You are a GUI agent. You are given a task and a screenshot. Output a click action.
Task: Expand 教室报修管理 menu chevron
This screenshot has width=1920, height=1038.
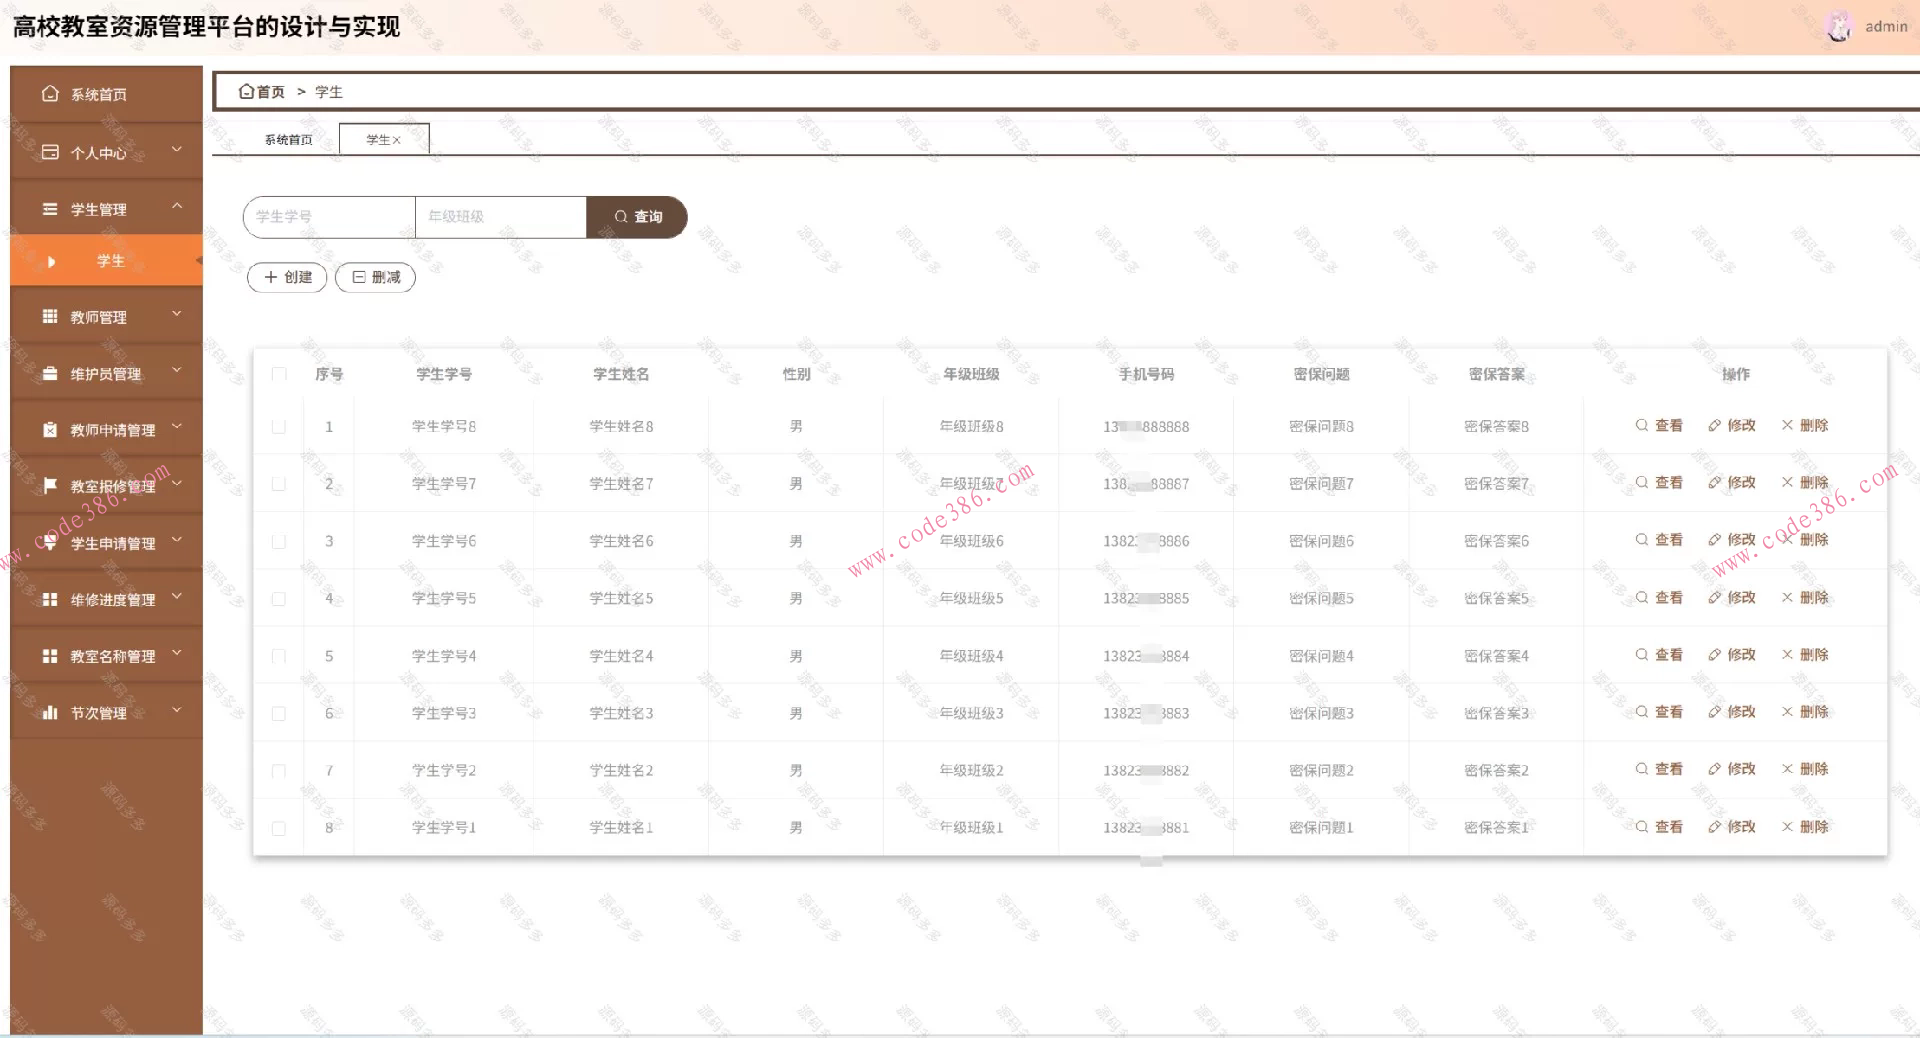(x=177, y=484)
